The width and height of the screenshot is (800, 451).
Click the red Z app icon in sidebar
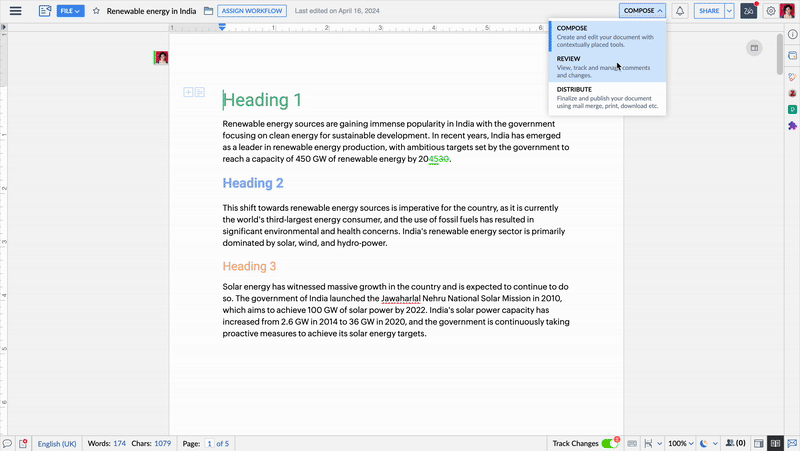point(792,93)
